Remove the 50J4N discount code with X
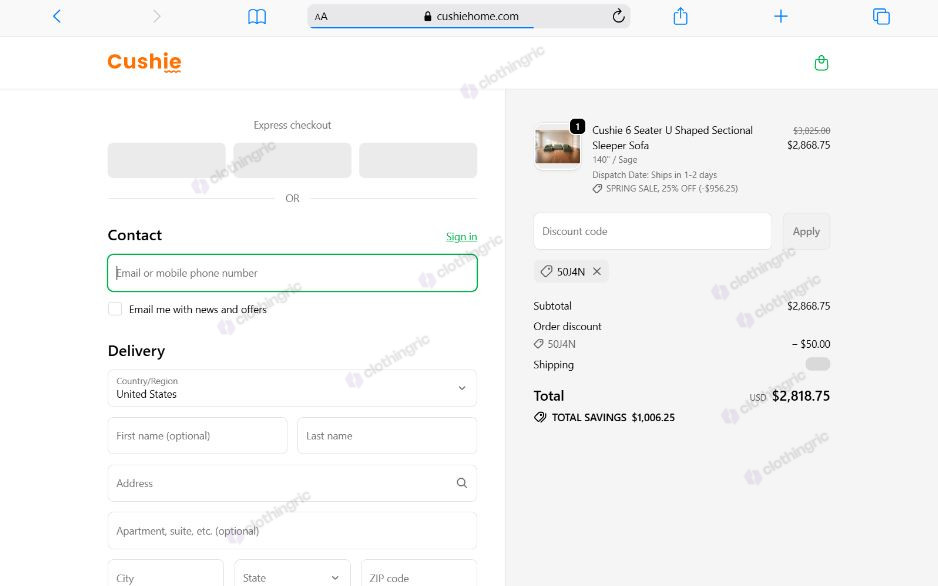Image resolution: width=938 pixels, height=586 pixels. (597, 271)
